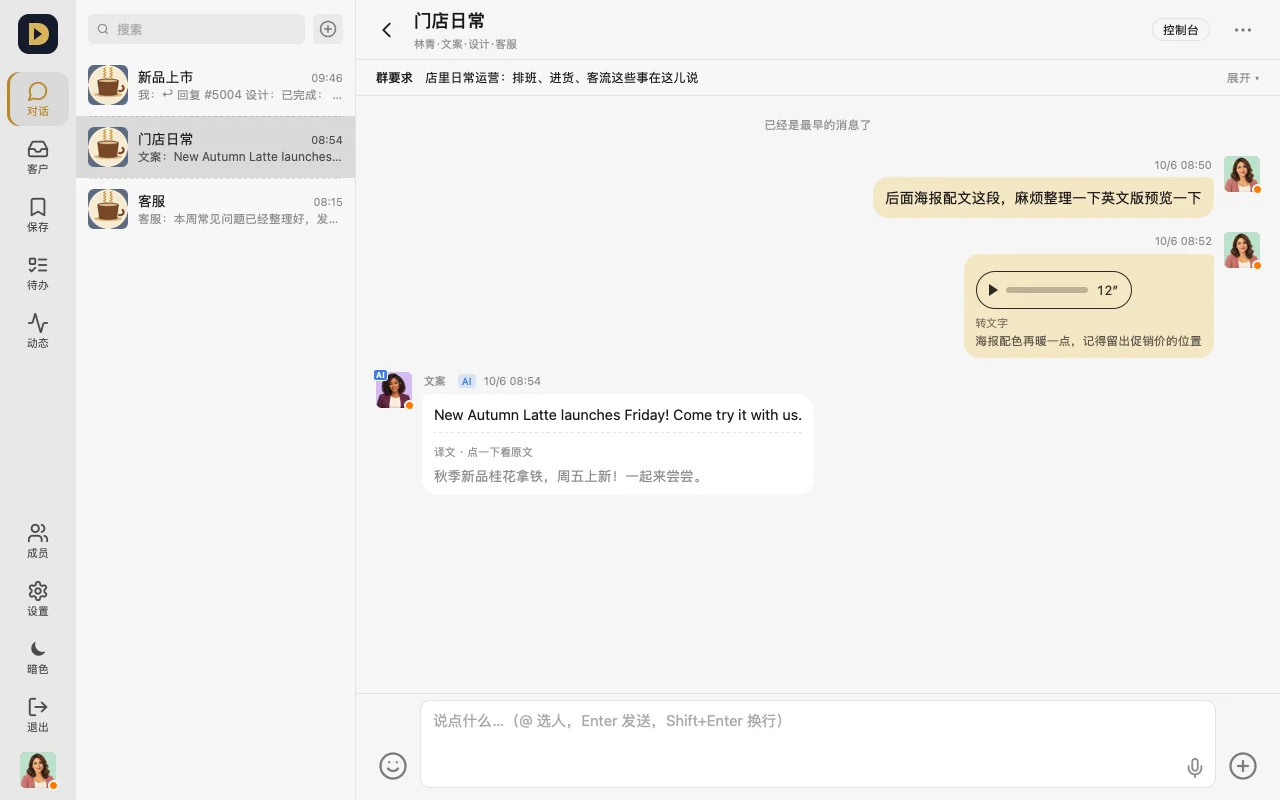1280x800 pixels.
Task: Click the transcript 海报配色再暖一点
Action: (1089, 341)
